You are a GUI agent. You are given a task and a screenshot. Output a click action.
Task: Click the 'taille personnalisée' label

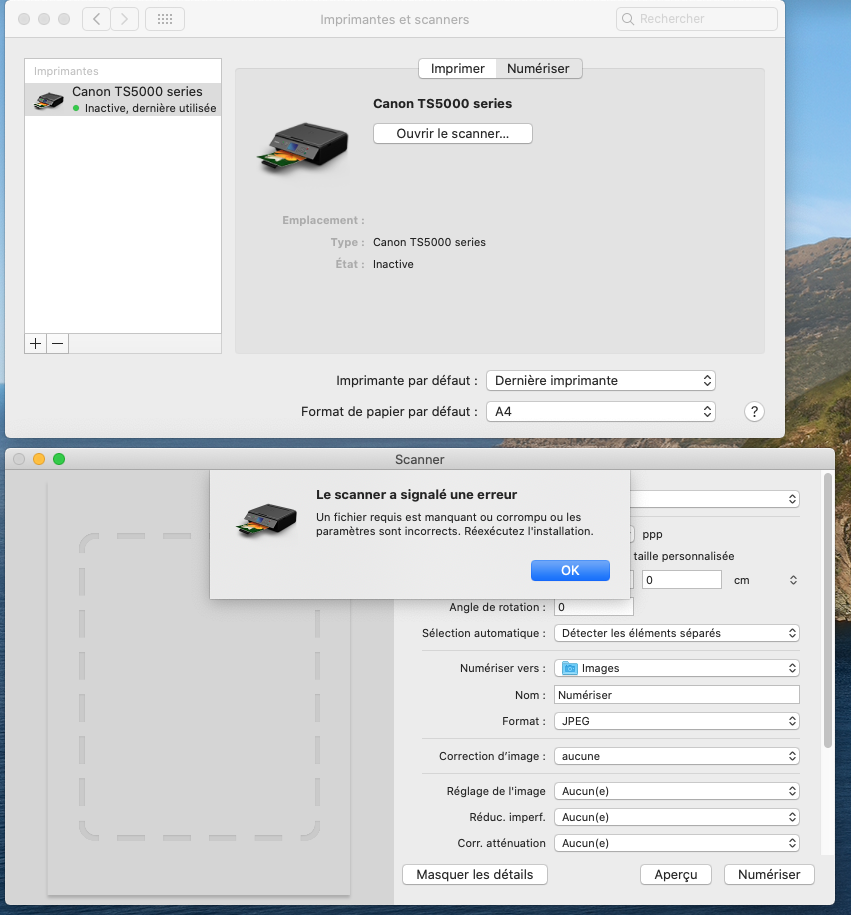pos(684,556)
